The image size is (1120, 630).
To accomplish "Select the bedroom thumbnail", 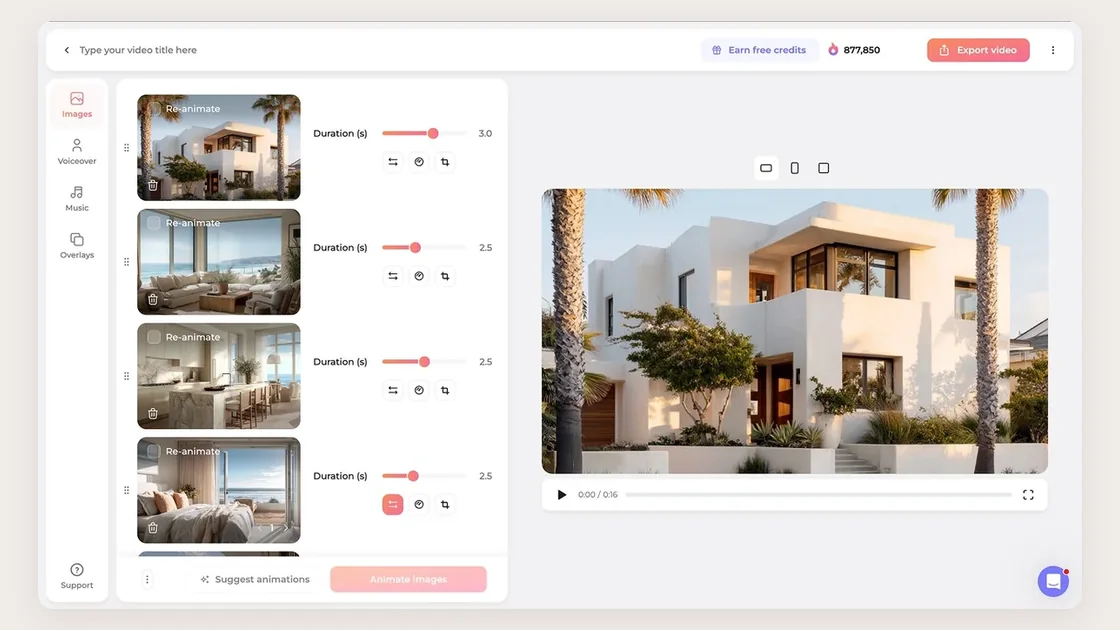I will [x=219, y=491].
